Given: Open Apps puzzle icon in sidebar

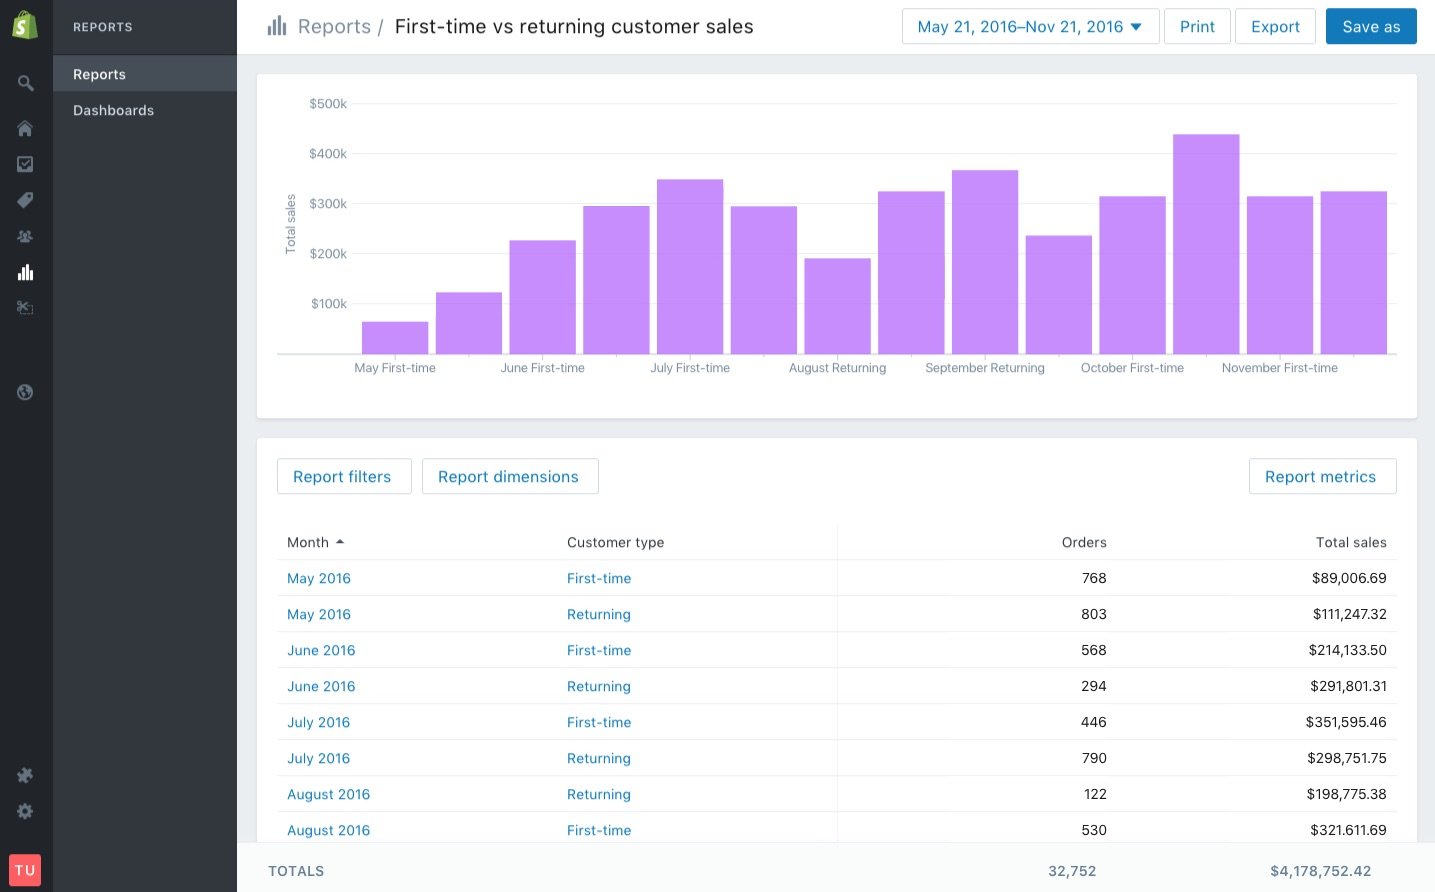Looking at the screenshot, I should (x=25, y=775).
